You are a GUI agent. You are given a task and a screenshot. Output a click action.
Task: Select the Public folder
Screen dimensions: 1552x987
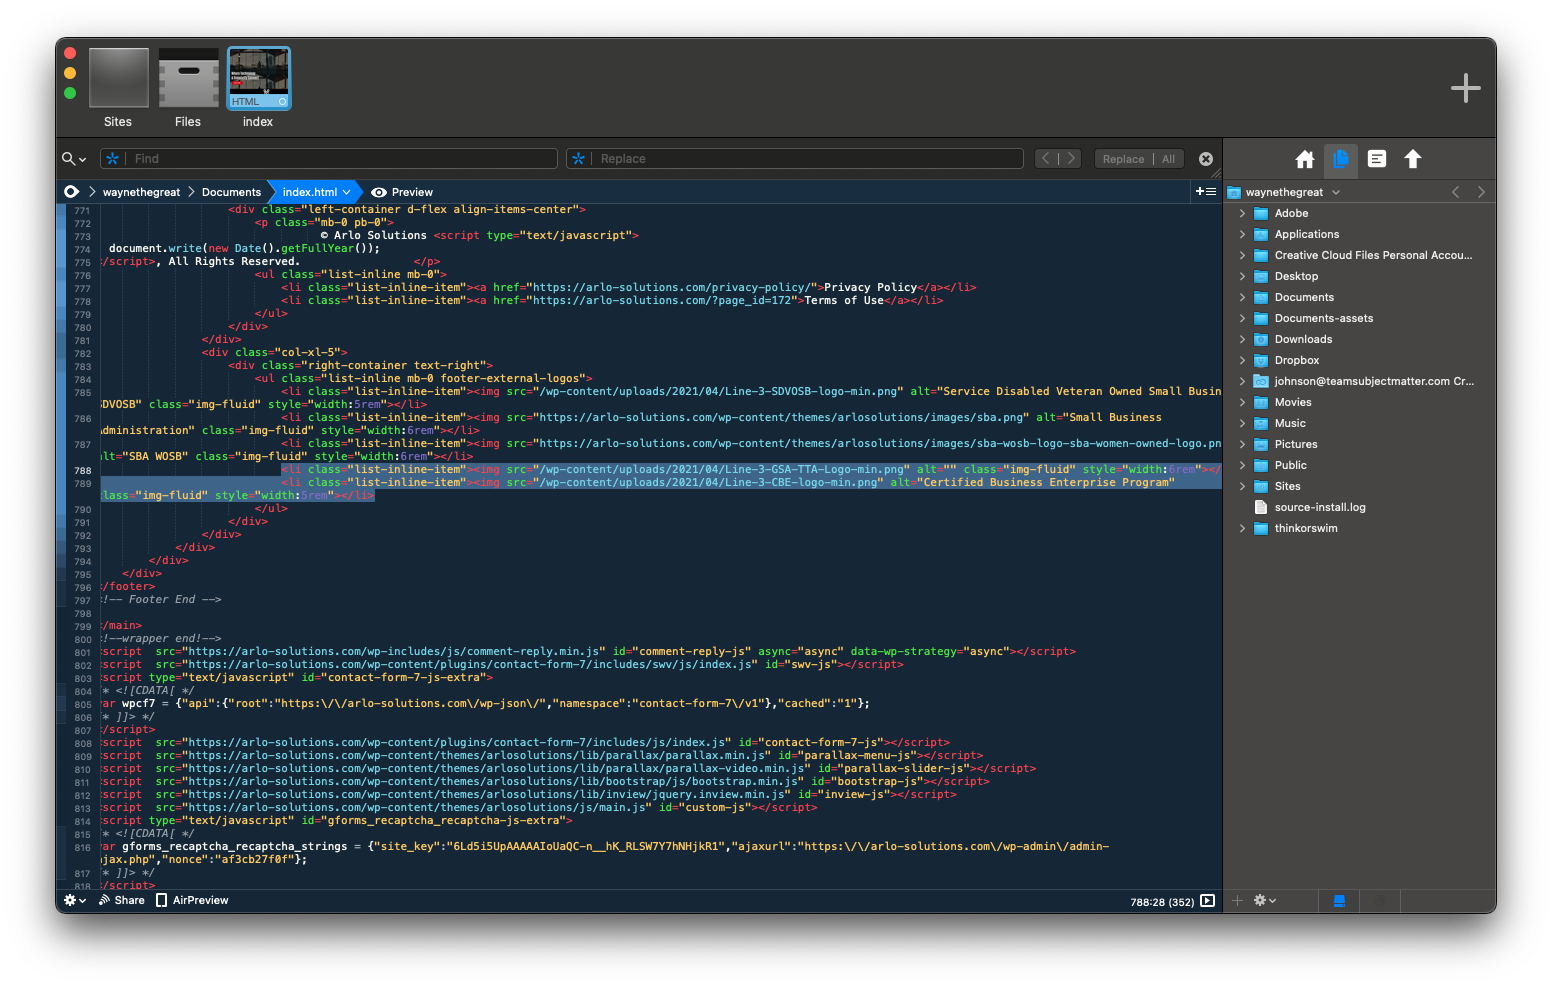click(1290, 465)
